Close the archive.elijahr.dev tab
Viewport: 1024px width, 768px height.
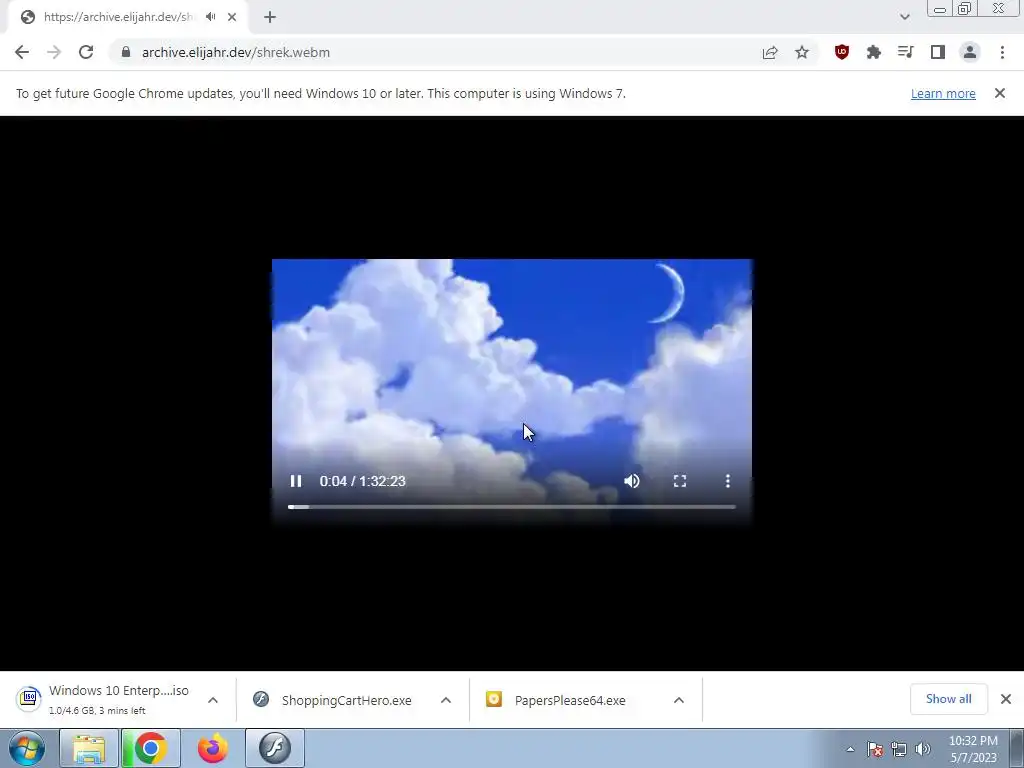pos(232,17)
